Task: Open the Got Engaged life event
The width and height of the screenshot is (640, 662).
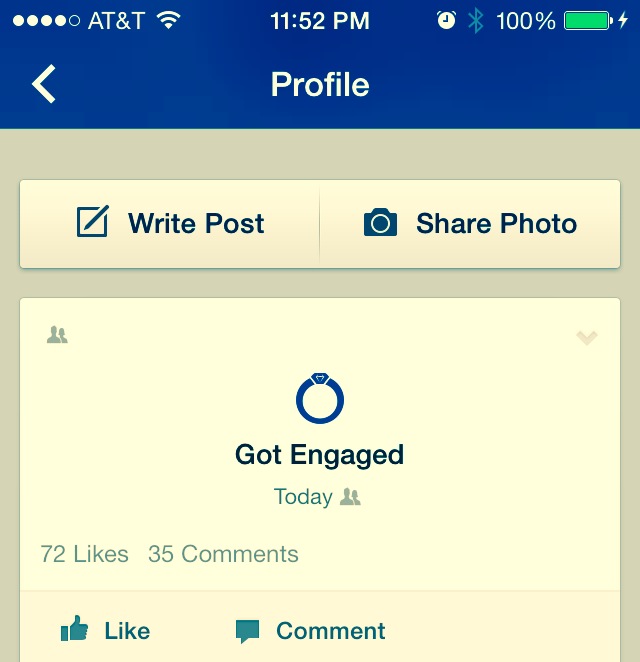Action: [x=320, y=455]
